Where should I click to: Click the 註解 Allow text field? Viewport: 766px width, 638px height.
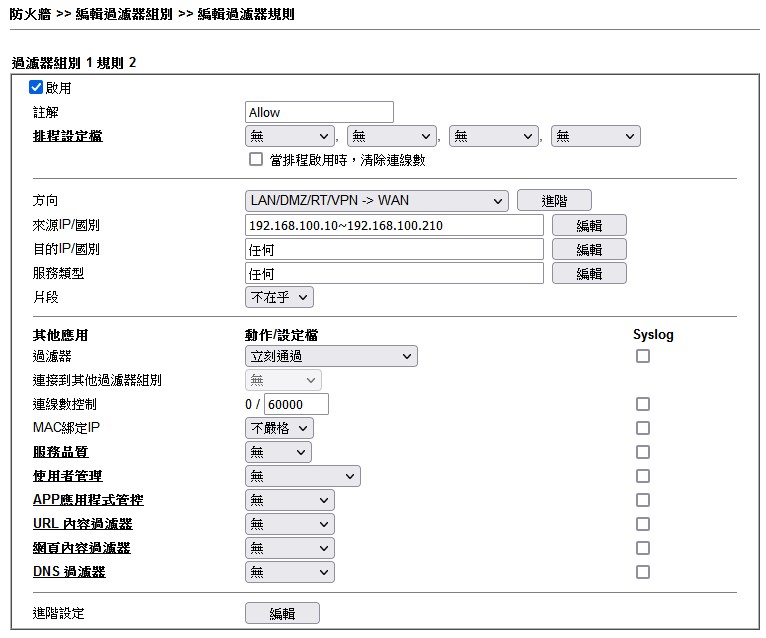319,112
